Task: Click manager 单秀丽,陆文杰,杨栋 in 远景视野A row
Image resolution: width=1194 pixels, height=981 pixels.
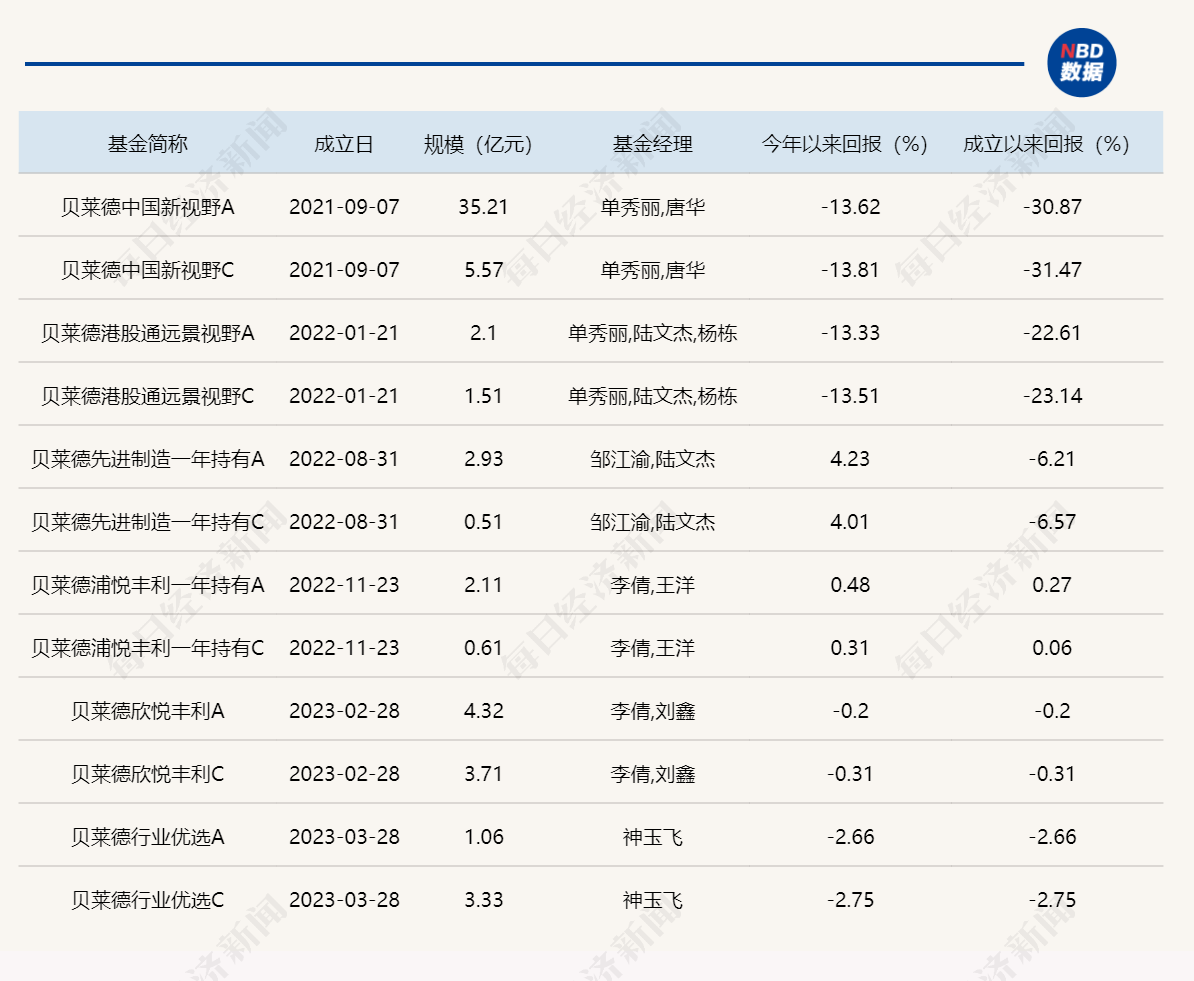Action: [653, 333]
